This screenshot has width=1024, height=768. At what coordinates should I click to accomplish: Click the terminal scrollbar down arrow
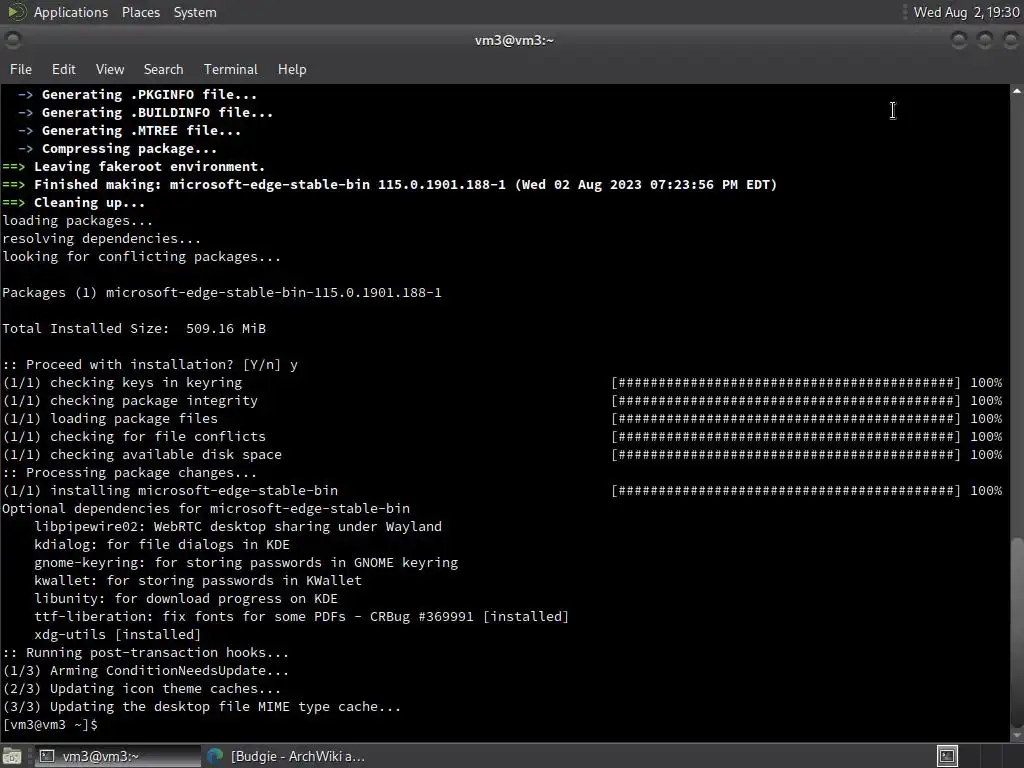coord(1017,735)
